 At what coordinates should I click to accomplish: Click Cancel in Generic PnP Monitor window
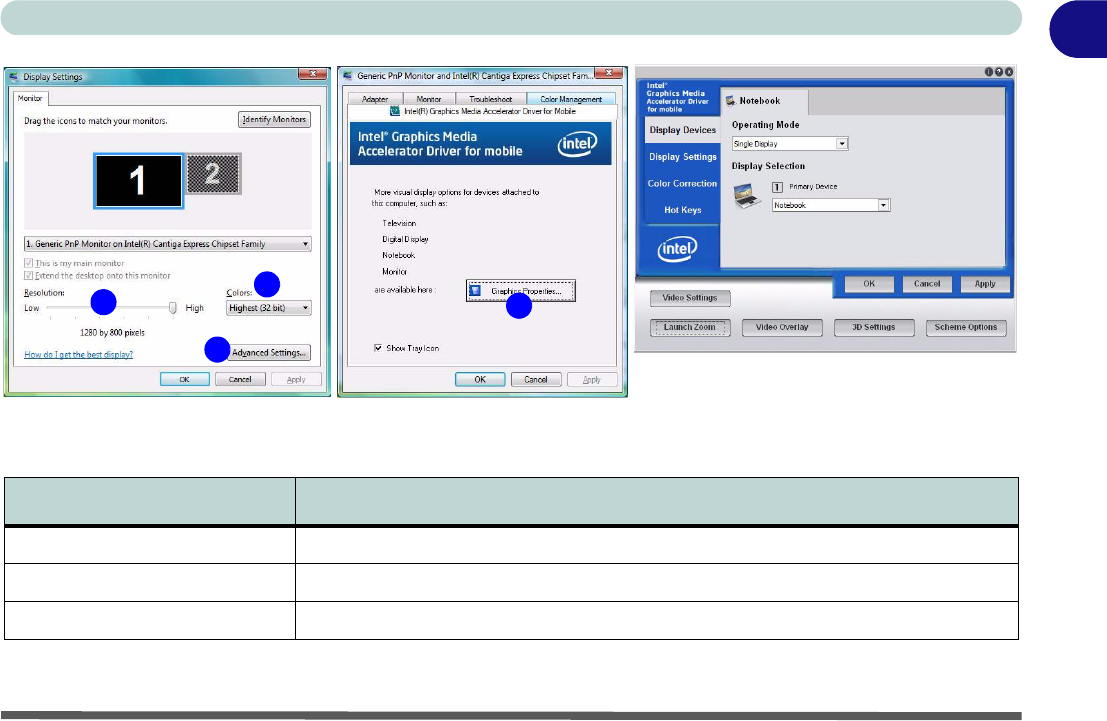point(536,379)
